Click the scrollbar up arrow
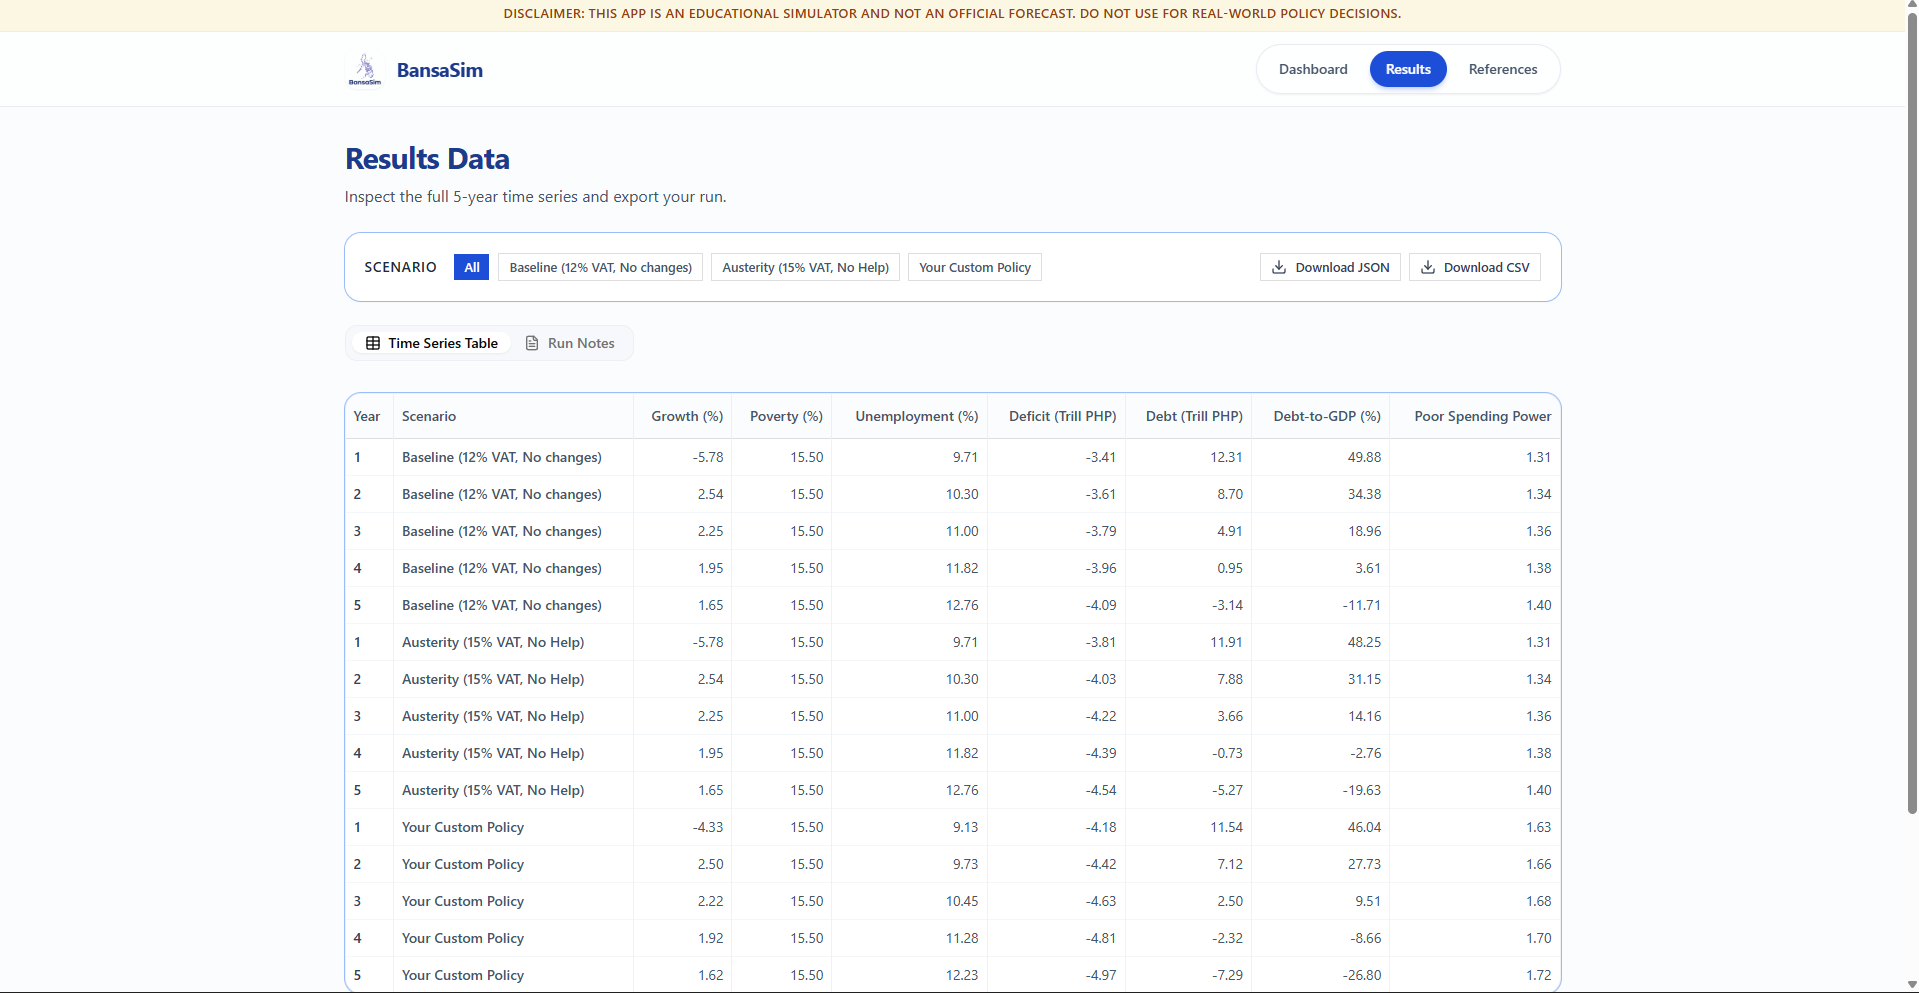 pos(1912,5)
